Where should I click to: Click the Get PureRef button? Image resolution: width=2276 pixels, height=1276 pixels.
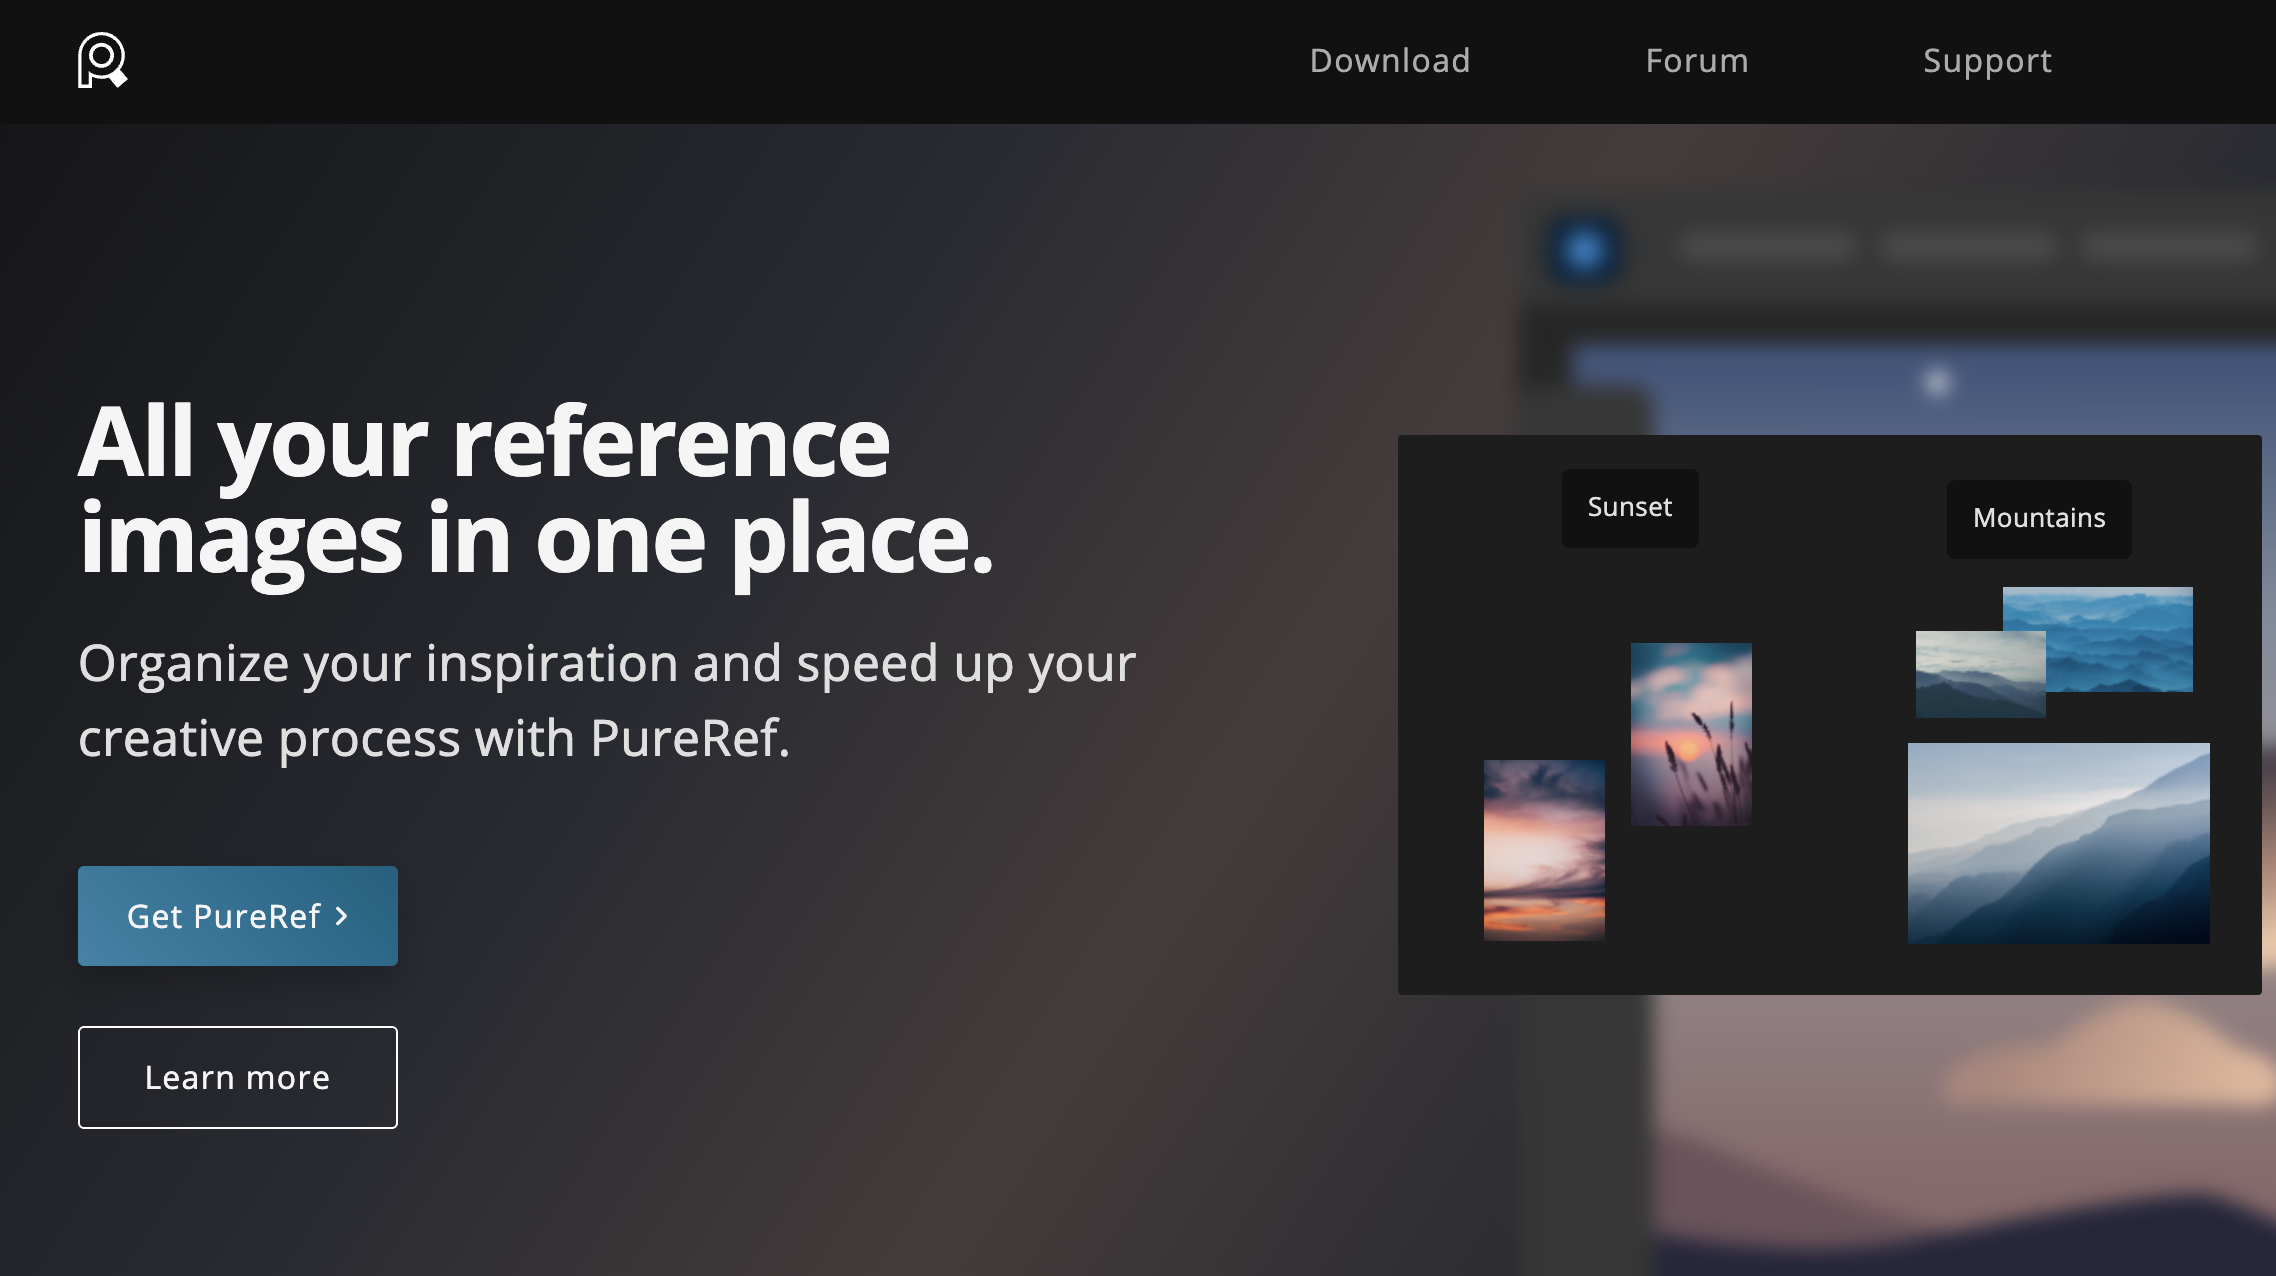237,915
